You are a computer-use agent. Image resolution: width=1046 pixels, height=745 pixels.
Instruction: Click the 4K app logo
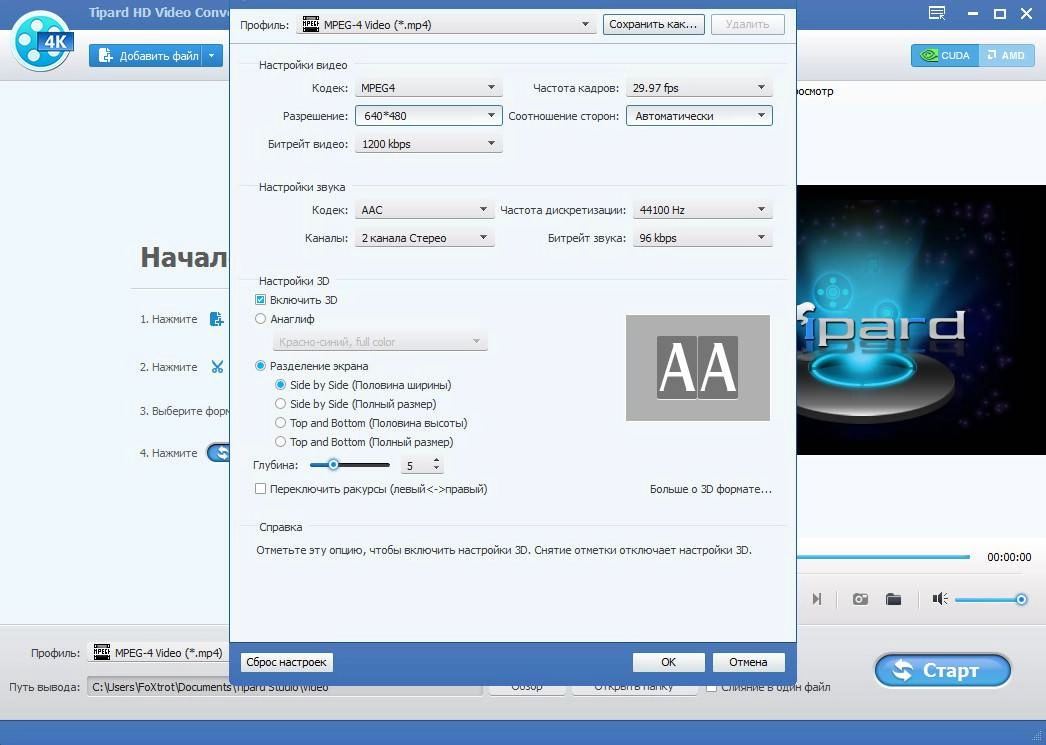point(42,40)
